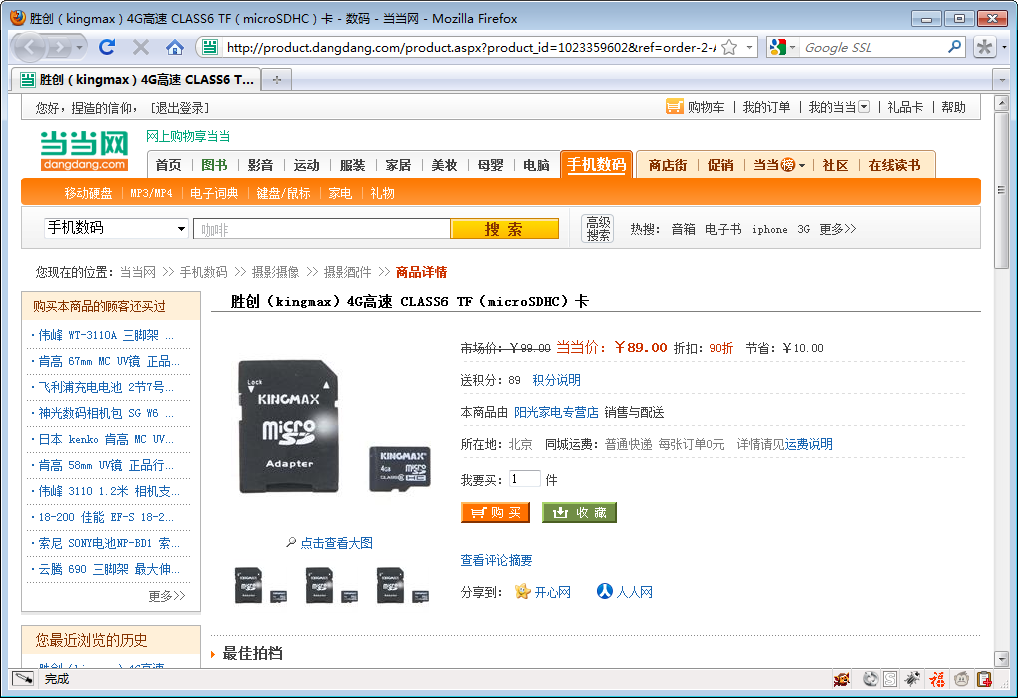Image resolution: width=1018 pixels, height=698 pixels.
Task: Open a new tab with the plus button
Action: click(x=277, y=80)
